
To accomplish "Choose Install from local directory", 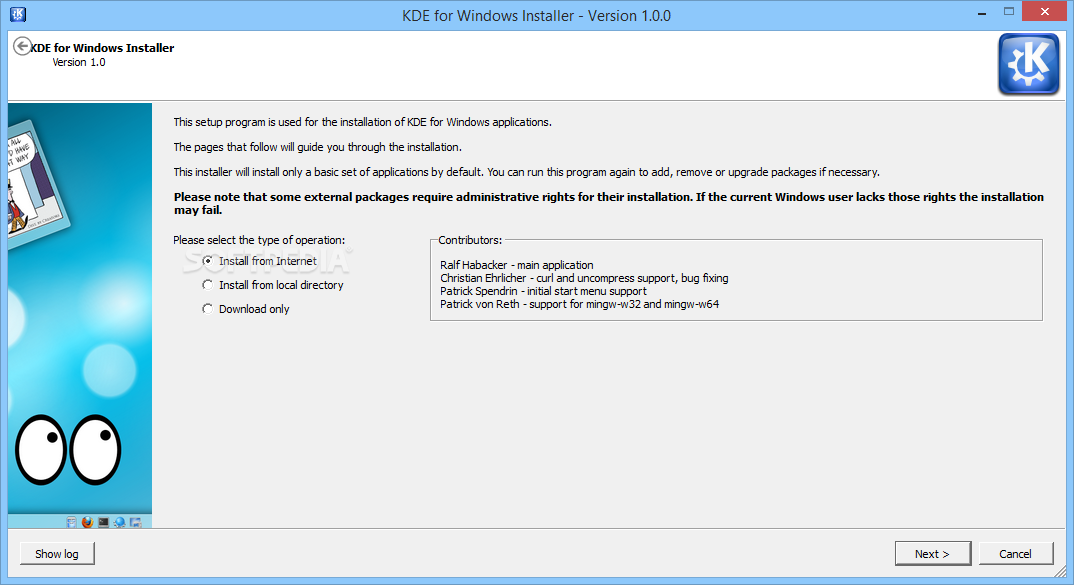I will point(208,285).
